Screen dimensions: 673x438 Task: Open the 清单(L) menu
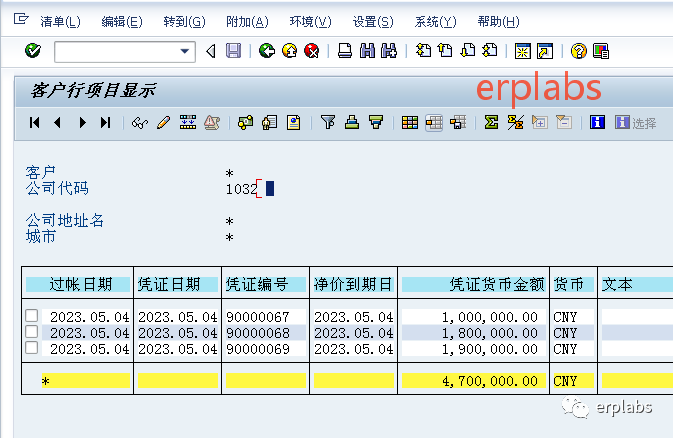(60, 21)
